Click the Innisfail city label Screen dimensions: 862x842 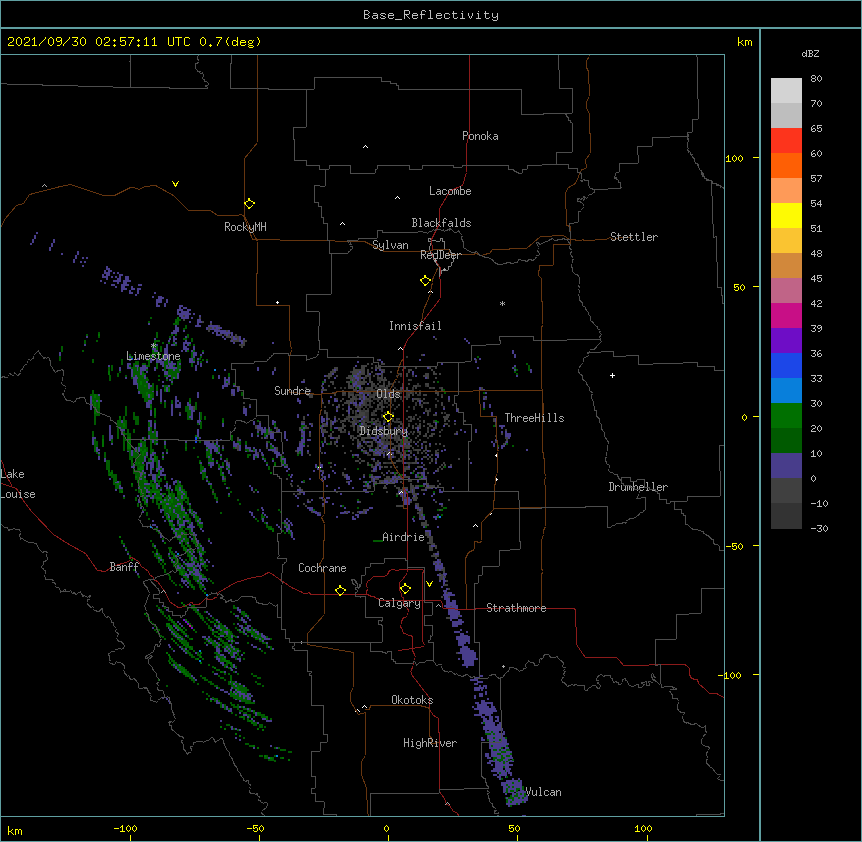415,326
